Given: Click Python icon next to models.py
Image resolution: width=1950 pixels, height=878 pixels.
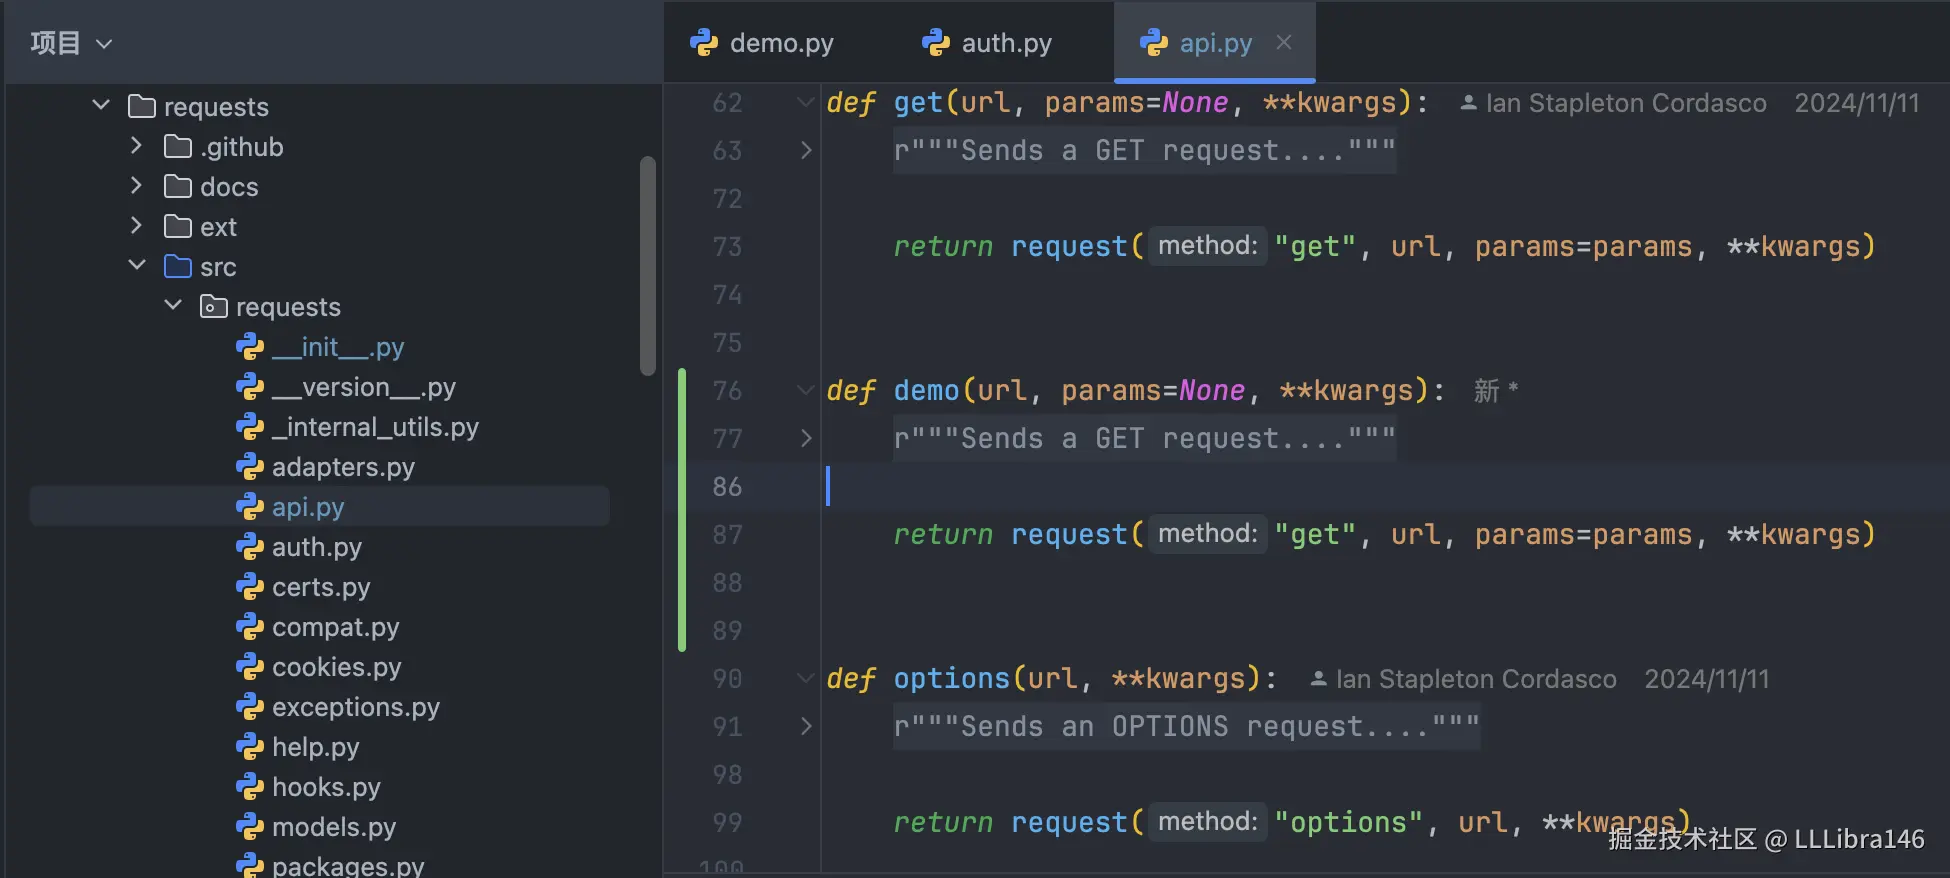Looking at the screenshot, I should (x=250, y=827).
